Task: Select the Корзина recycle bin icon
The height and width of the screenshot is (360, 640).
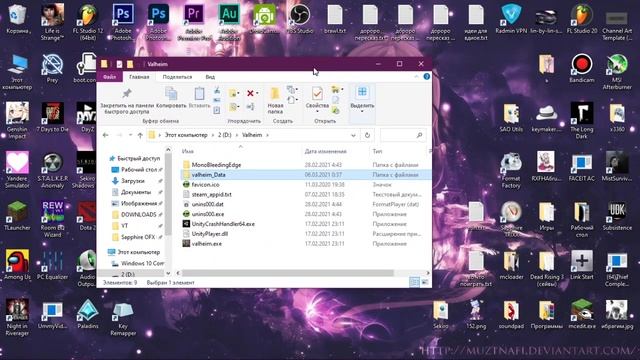Action: (17, 20)
